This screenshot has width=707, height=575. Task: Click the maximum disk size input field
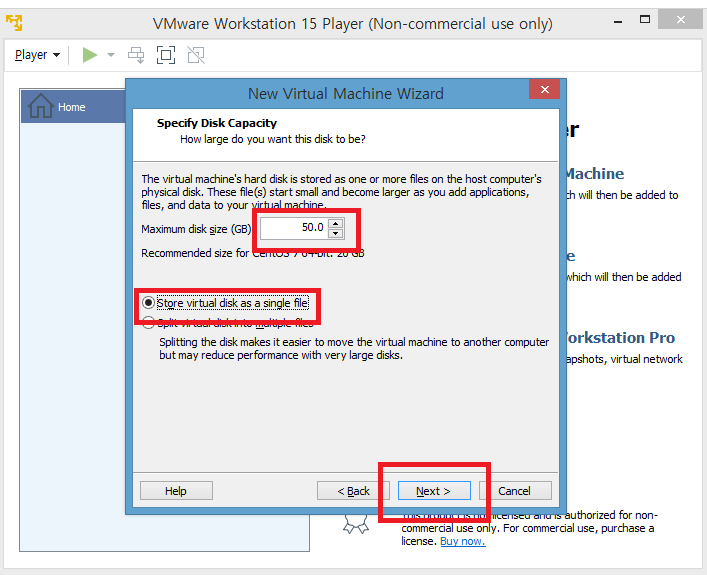[x=294, y=228]
